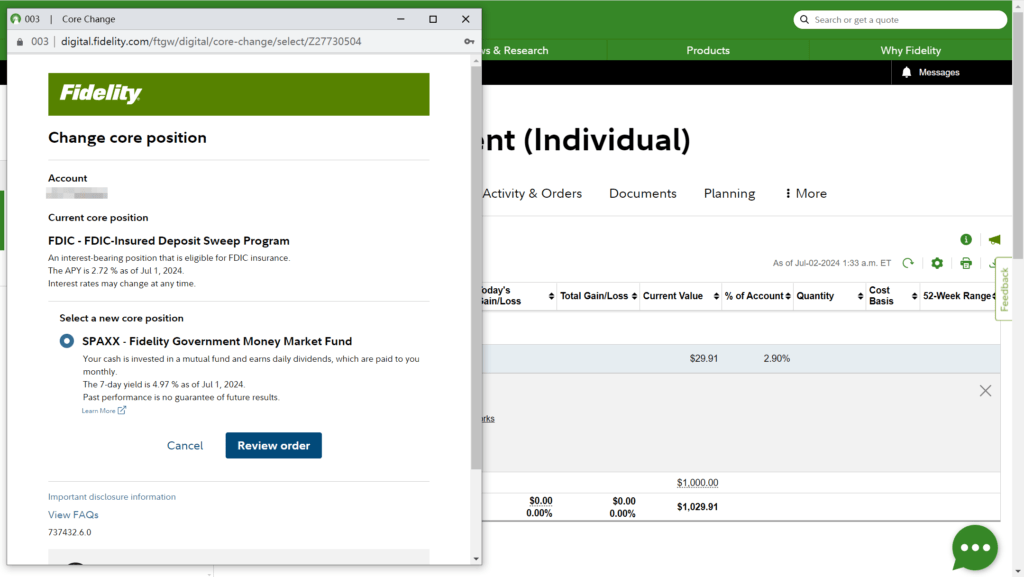Switch to the Documents tab

pos(643,193)
